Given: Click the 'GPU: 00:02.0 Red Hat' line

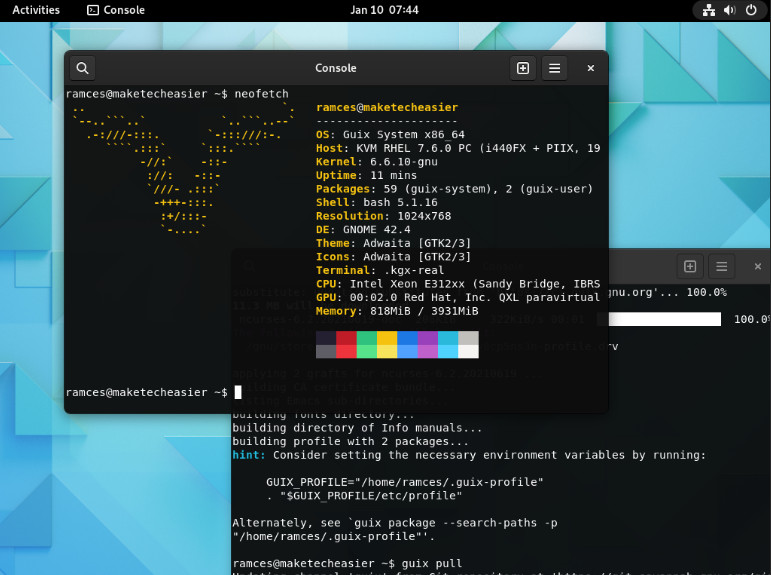Looking at the screenshot, I should (458, 297).
